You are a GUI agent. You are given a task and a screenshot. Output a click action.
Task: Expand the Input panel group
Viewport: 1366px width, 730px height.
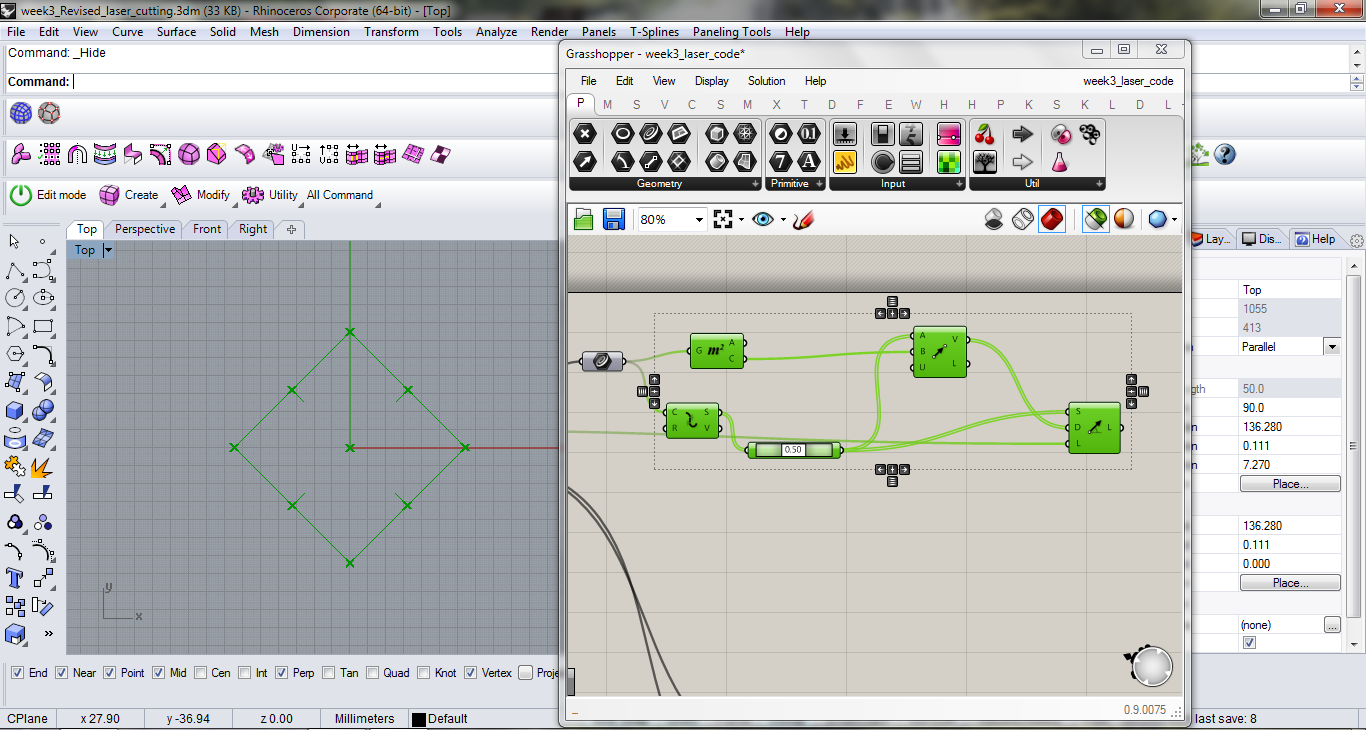(960, 184)
